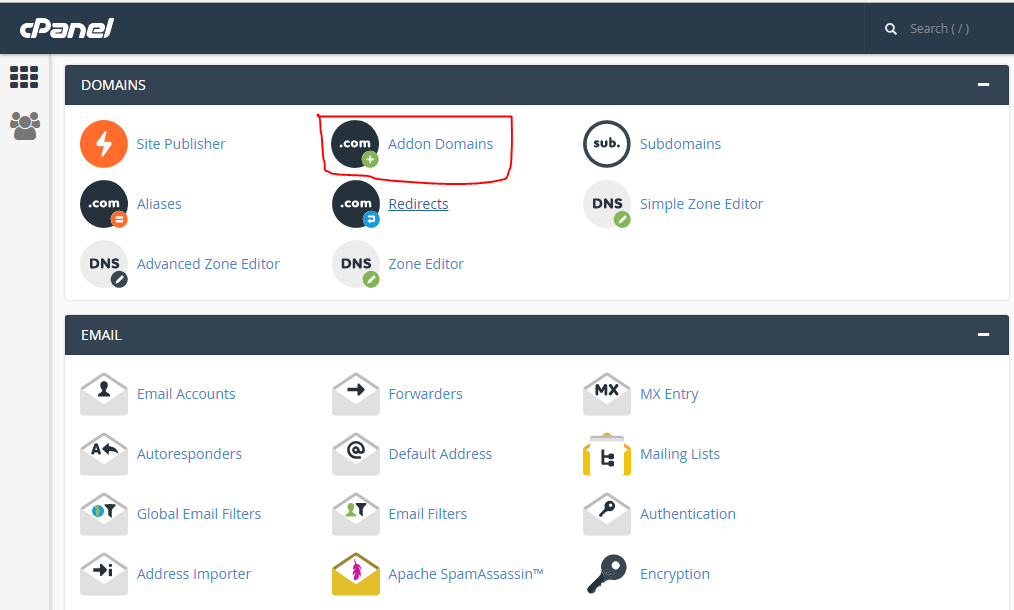Click the MX Entry envelope icon
Viewport: 1014px width, 610px height.
pos(607,394)
